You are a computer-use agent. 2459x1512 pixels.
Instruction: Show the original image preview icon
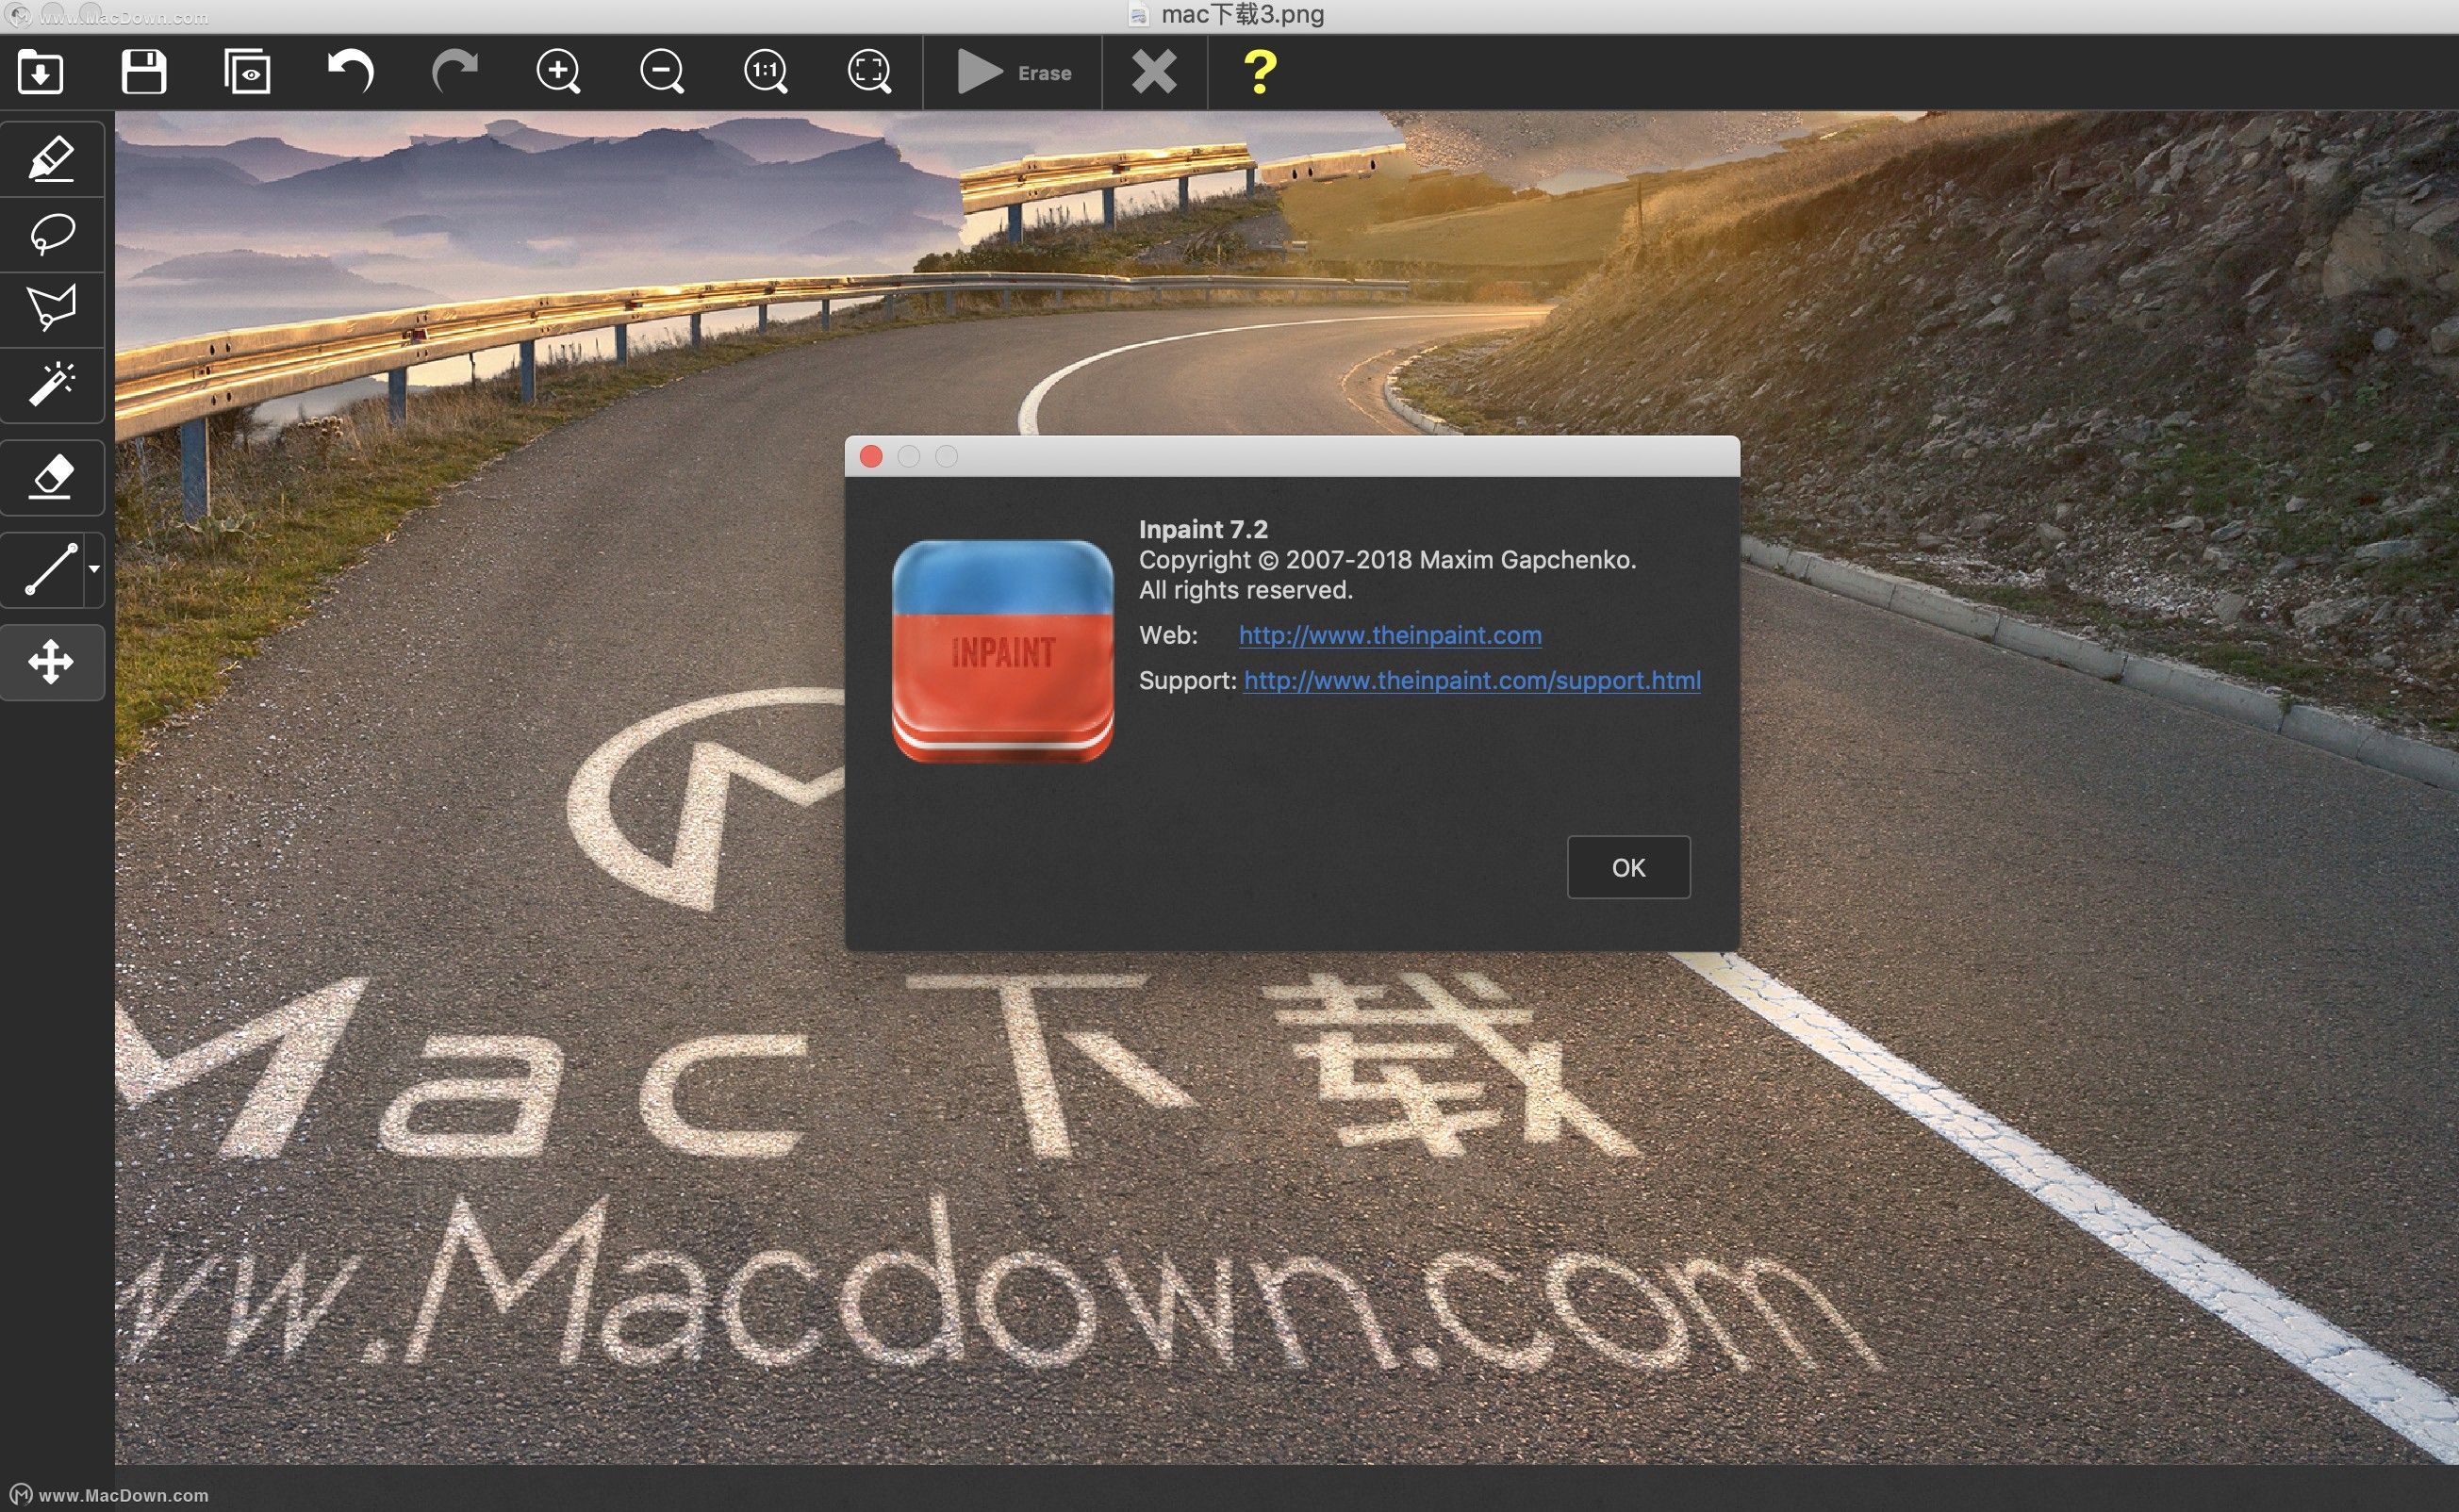click(x=247, y=72)
